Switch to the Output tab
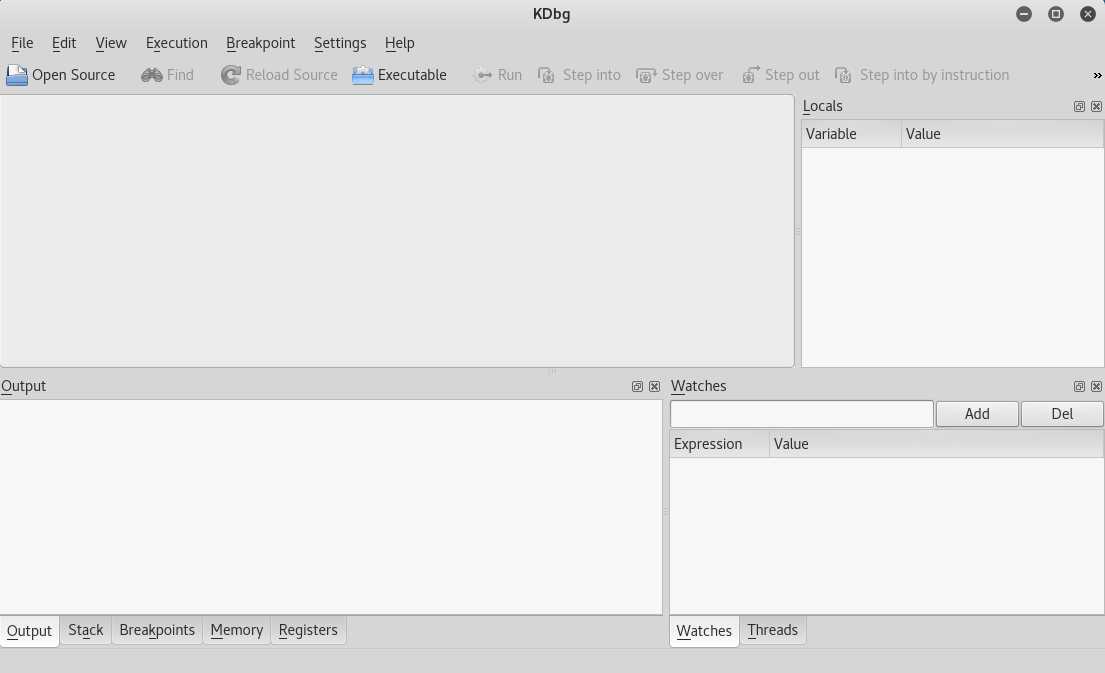 30,631
